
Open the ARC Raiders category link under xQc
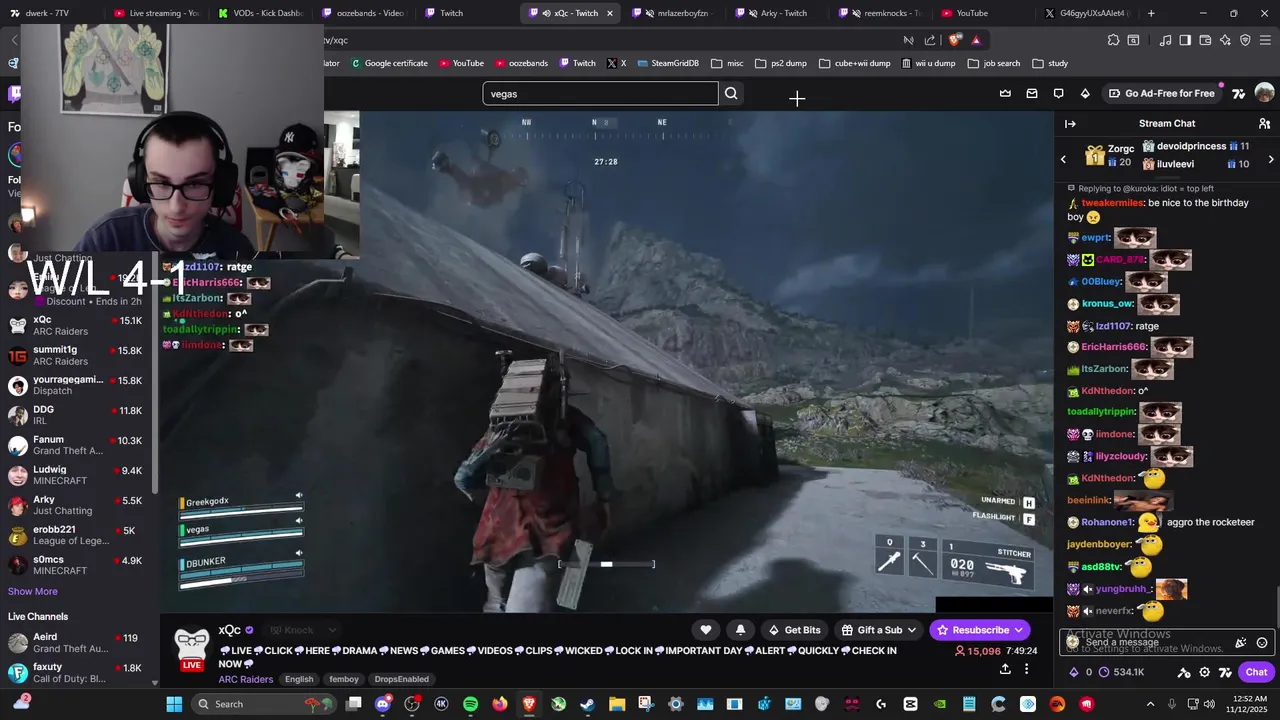[x=246, y=679]
